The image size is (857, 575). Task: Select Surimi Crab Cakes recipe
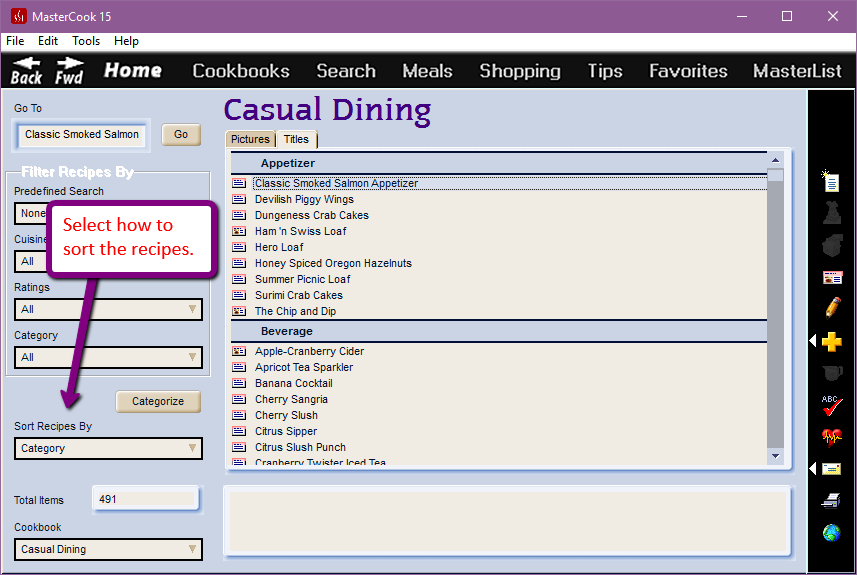pyautogui.click(x=298, y=295)
